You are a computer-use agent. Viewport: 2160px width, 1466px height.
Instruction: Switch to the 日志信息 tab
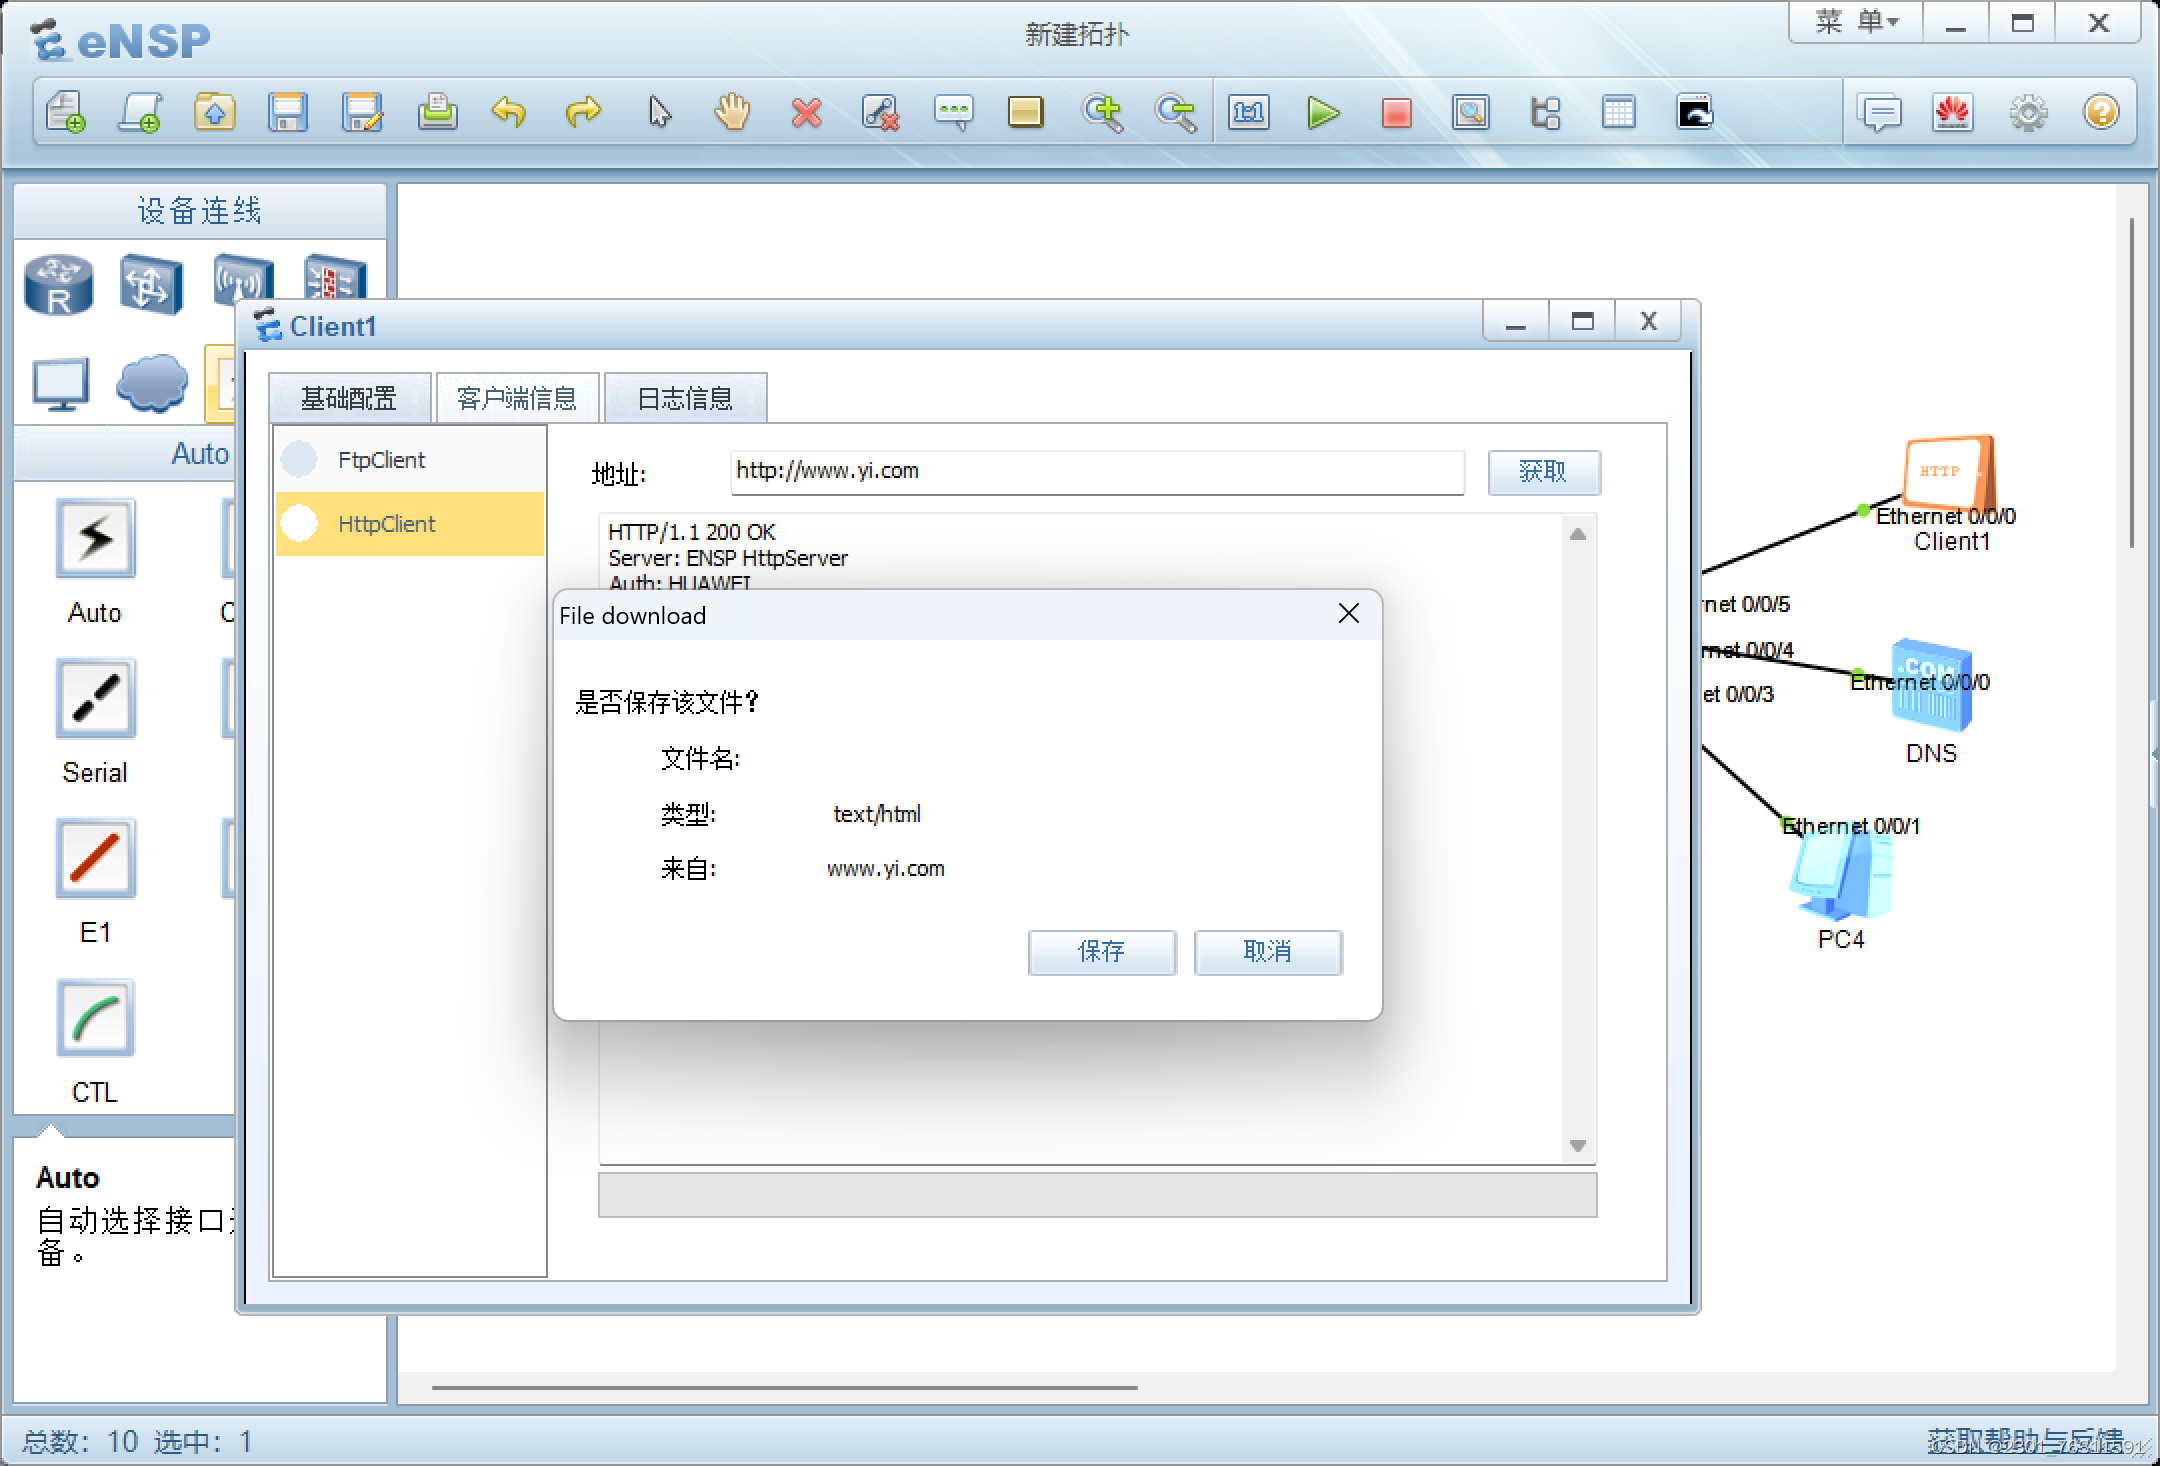[x=685, y=397]
